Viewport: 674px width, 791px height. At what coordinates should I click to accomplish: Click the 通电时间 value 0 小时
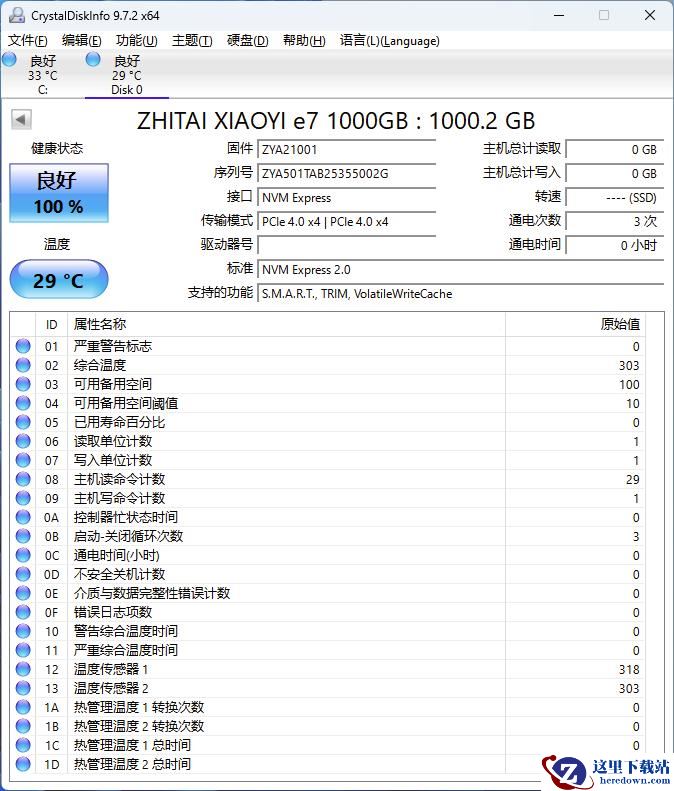614,245
